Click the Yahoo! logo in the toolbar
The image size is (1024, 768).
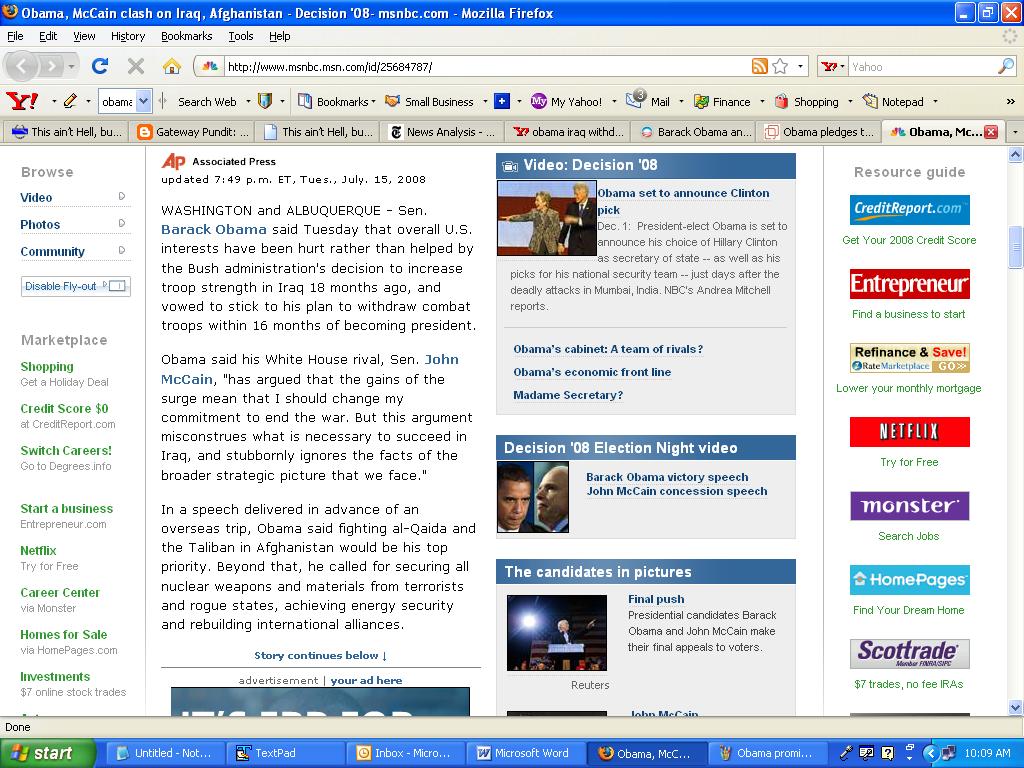(21, 101)
